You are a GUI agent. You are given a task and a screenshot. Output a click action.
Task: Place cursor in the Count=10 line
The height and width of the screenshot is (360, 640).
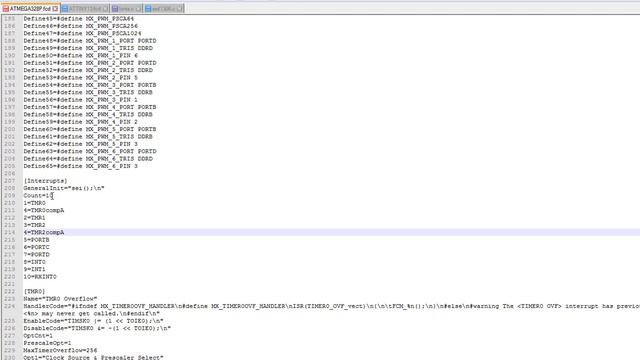[x=38, y=196]
